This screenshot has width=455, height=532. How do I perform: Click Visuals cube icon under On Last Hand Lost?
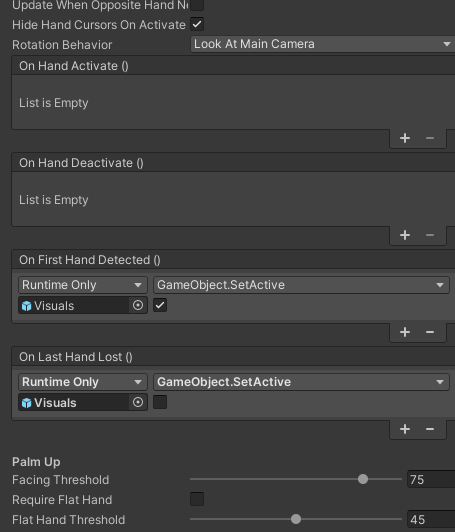click(26, 403)
